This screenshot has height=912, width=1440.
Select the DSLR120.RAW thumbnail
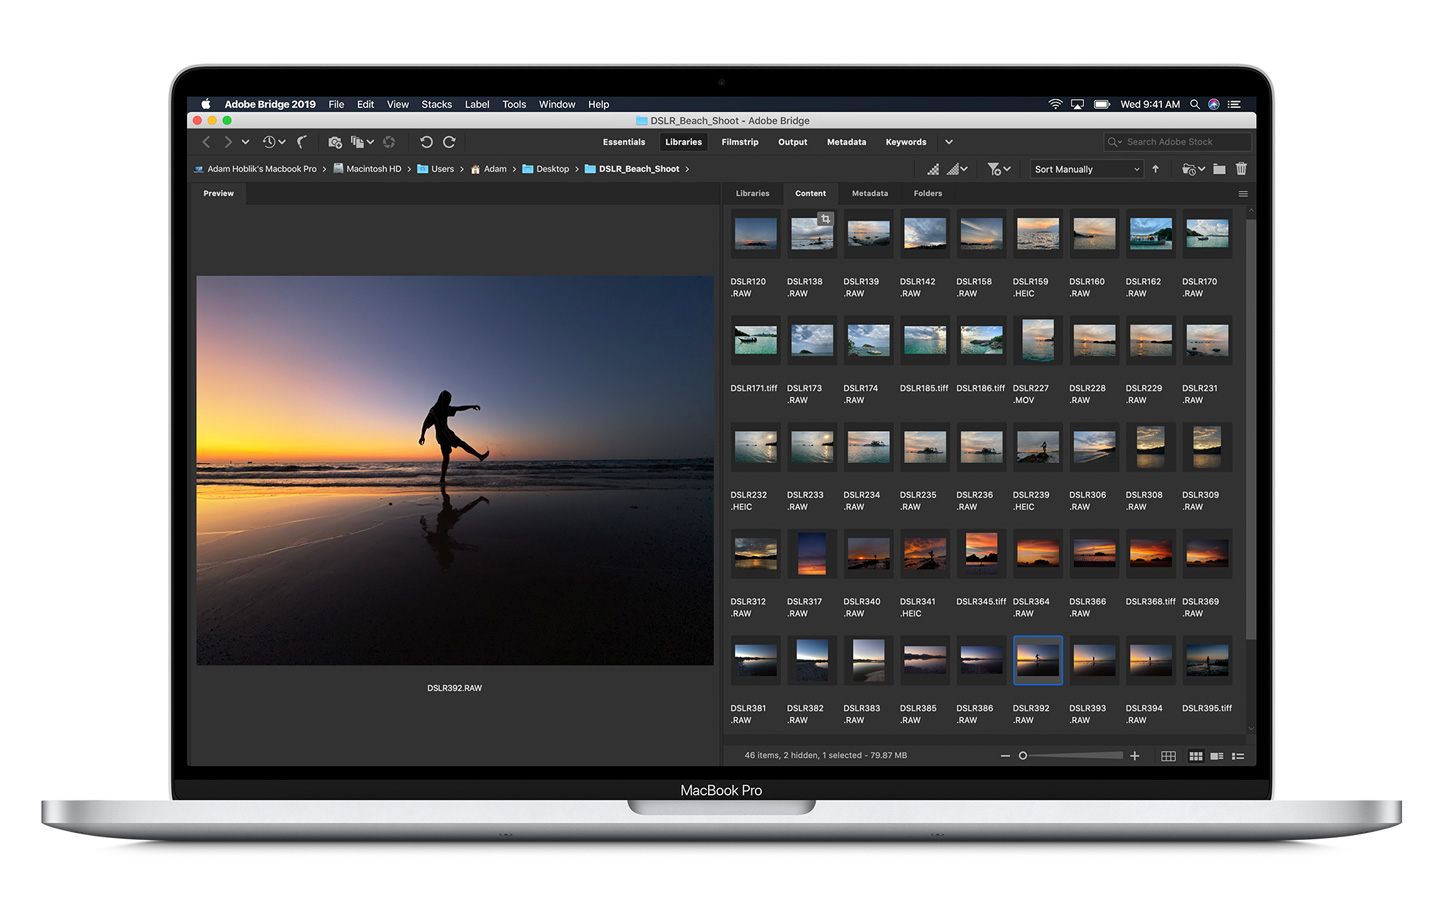755,234
